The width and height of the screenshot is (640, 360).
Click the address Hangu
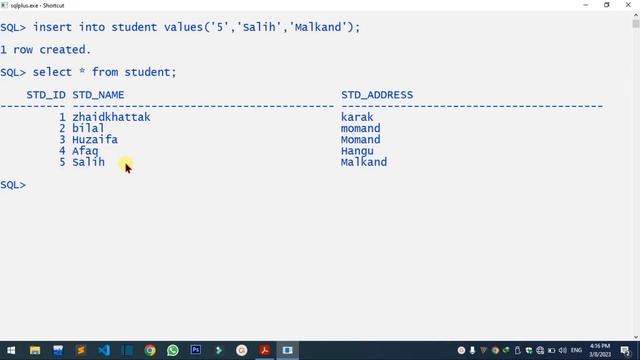pyautogui.click(x=357, y=151)
